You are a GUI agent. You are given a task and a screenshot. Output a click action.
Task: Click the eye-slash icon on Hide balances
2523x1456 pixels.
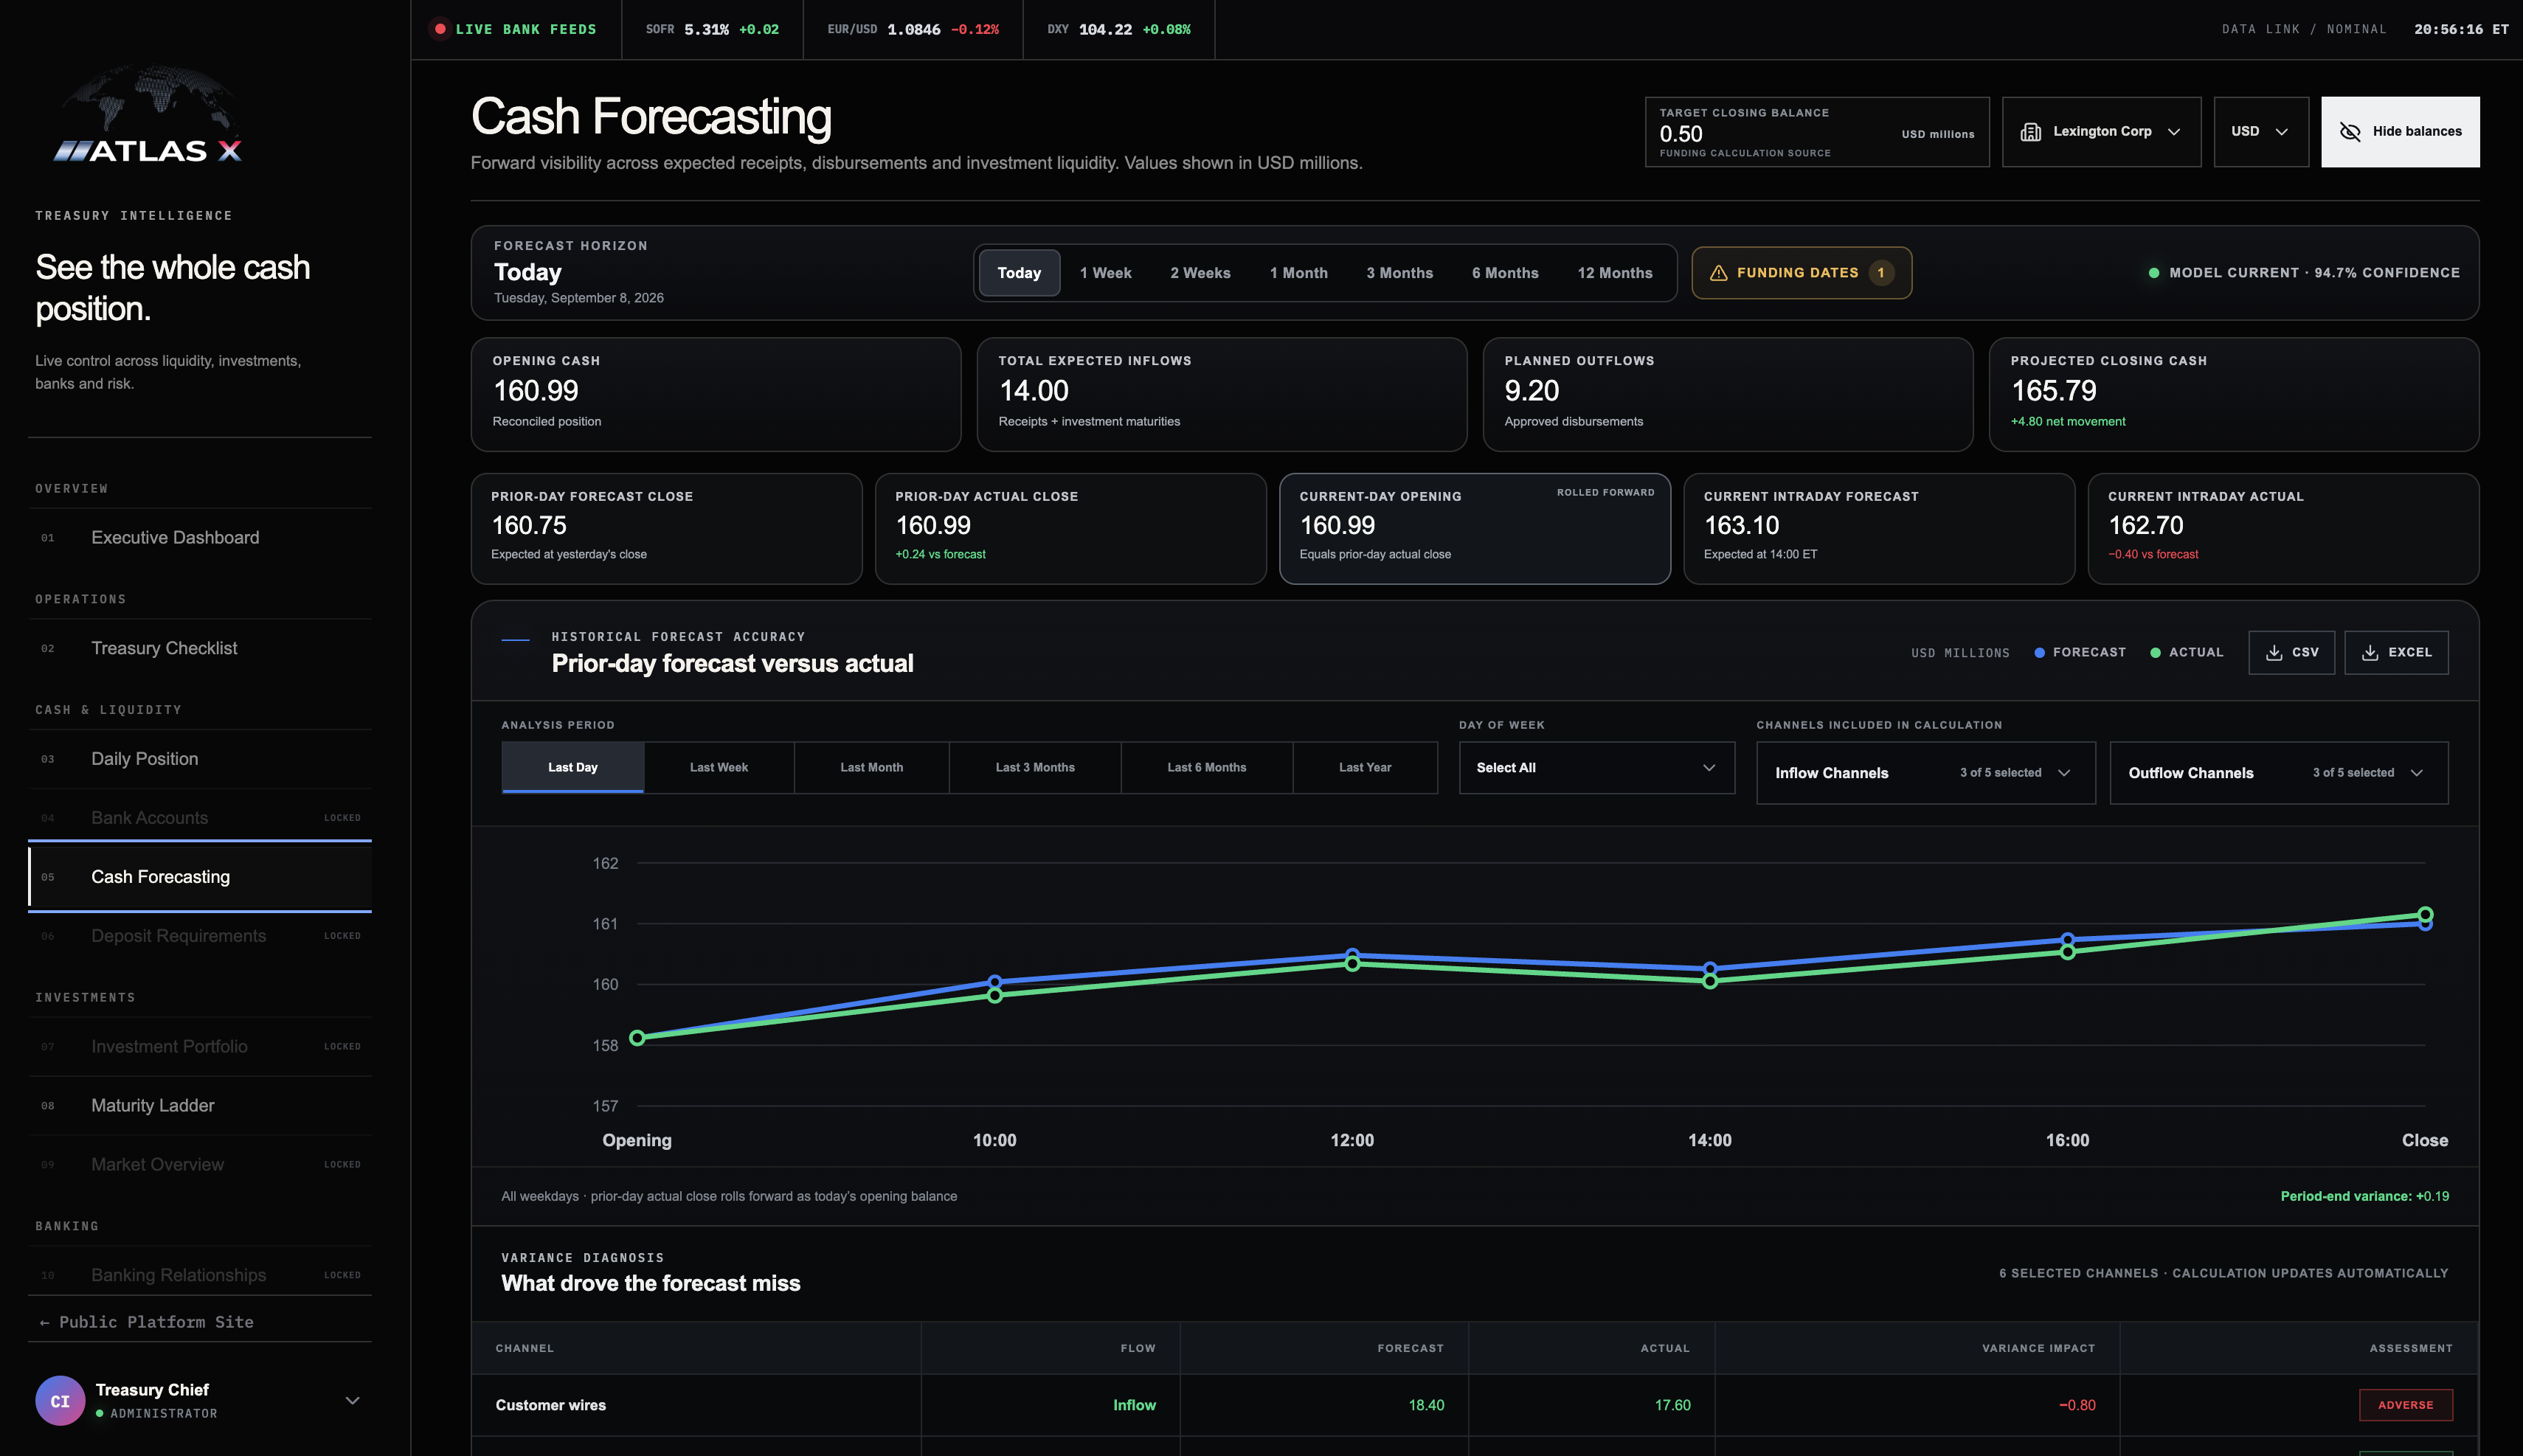[2350, 132]
